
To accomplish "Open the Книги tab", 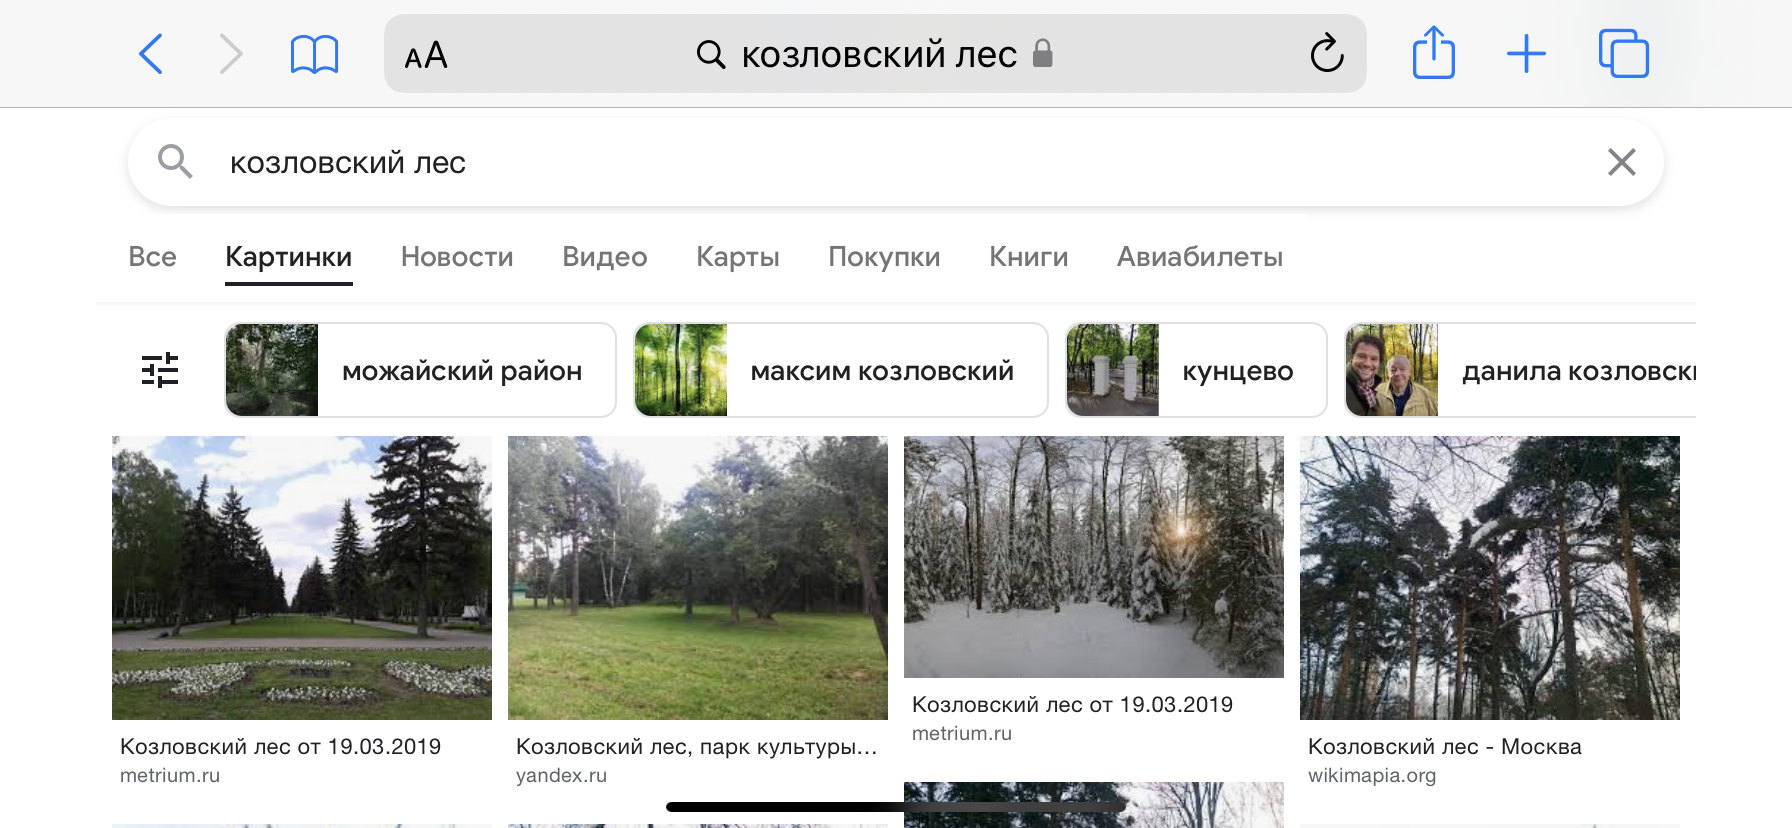I will [1028, 257].
